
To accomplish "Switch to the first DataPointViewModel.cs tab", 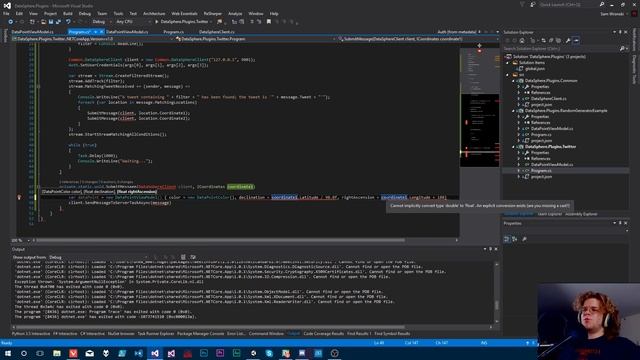I will point(33,32).
